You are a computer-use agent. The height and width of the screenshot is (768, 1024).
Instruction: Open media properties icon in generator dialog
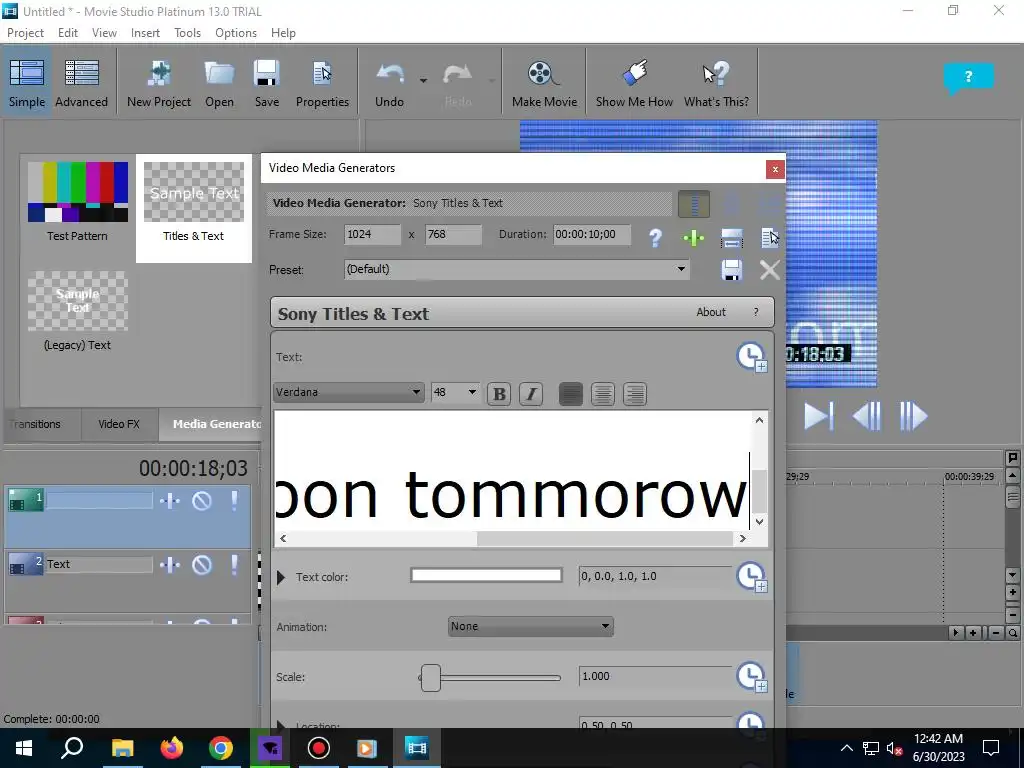(769, 238)
